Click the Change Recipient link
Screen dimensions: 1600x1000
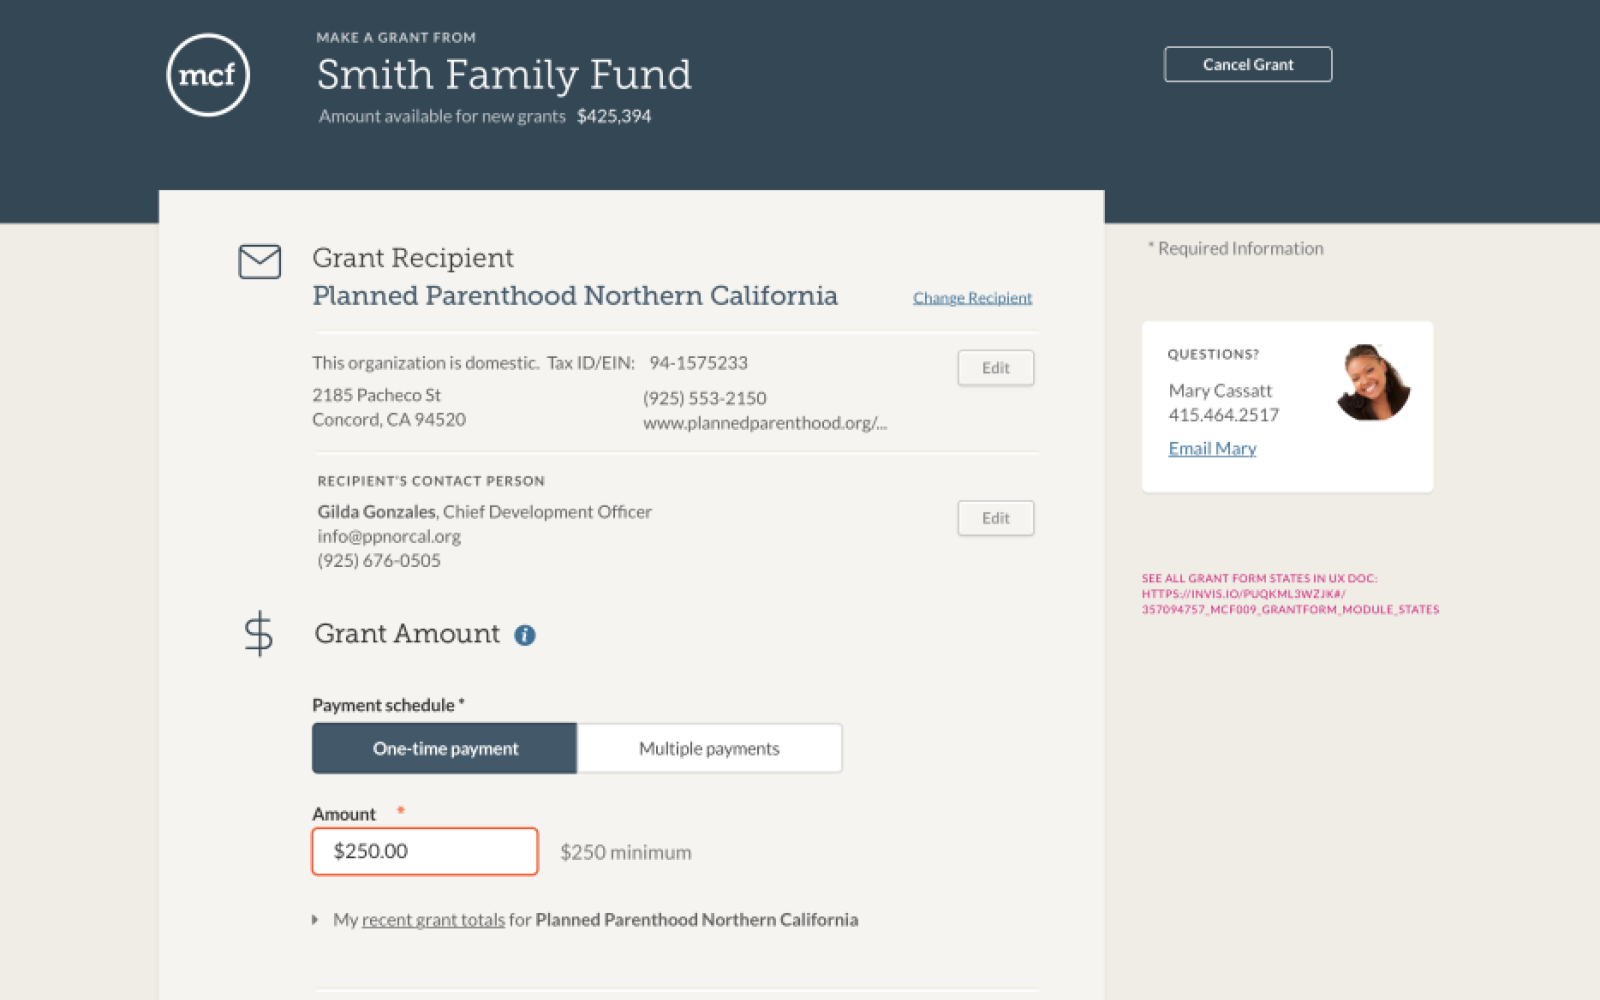coord(972,298)
